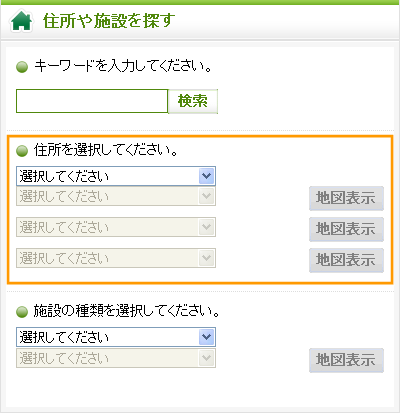The width and height of the screenshot is (401, 414).
Task: Open the second-level address dropdown
Action: tap(116, 196)
